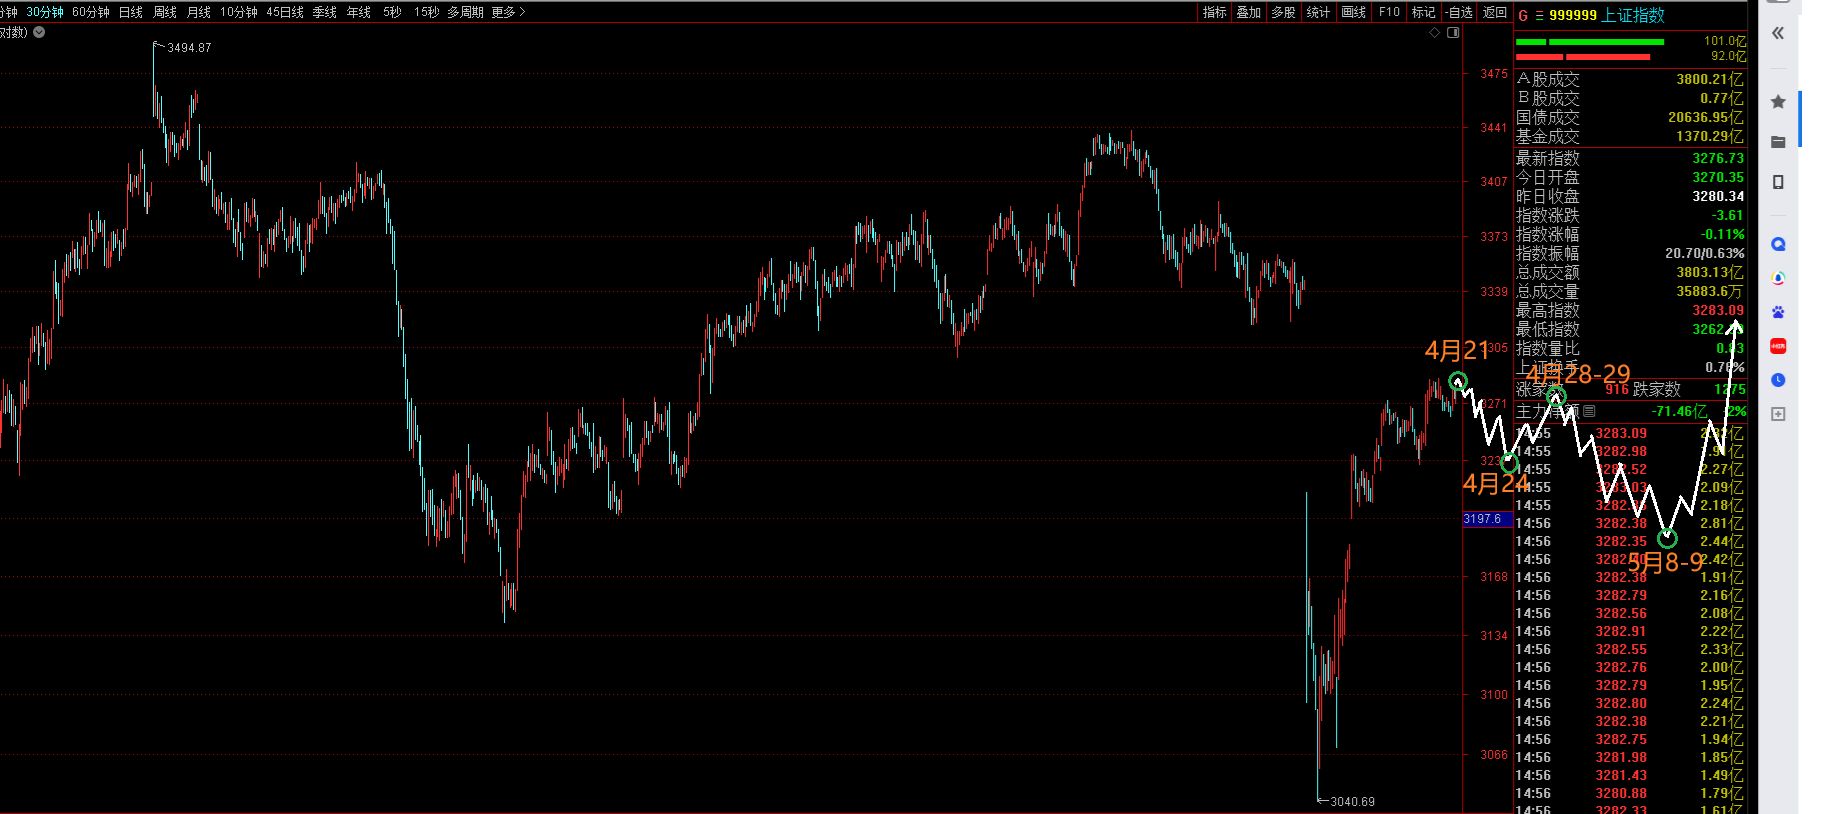The image size is (1834, 814).
Task: Click the mobile phone icon in sidebar
Action: 1778,182
